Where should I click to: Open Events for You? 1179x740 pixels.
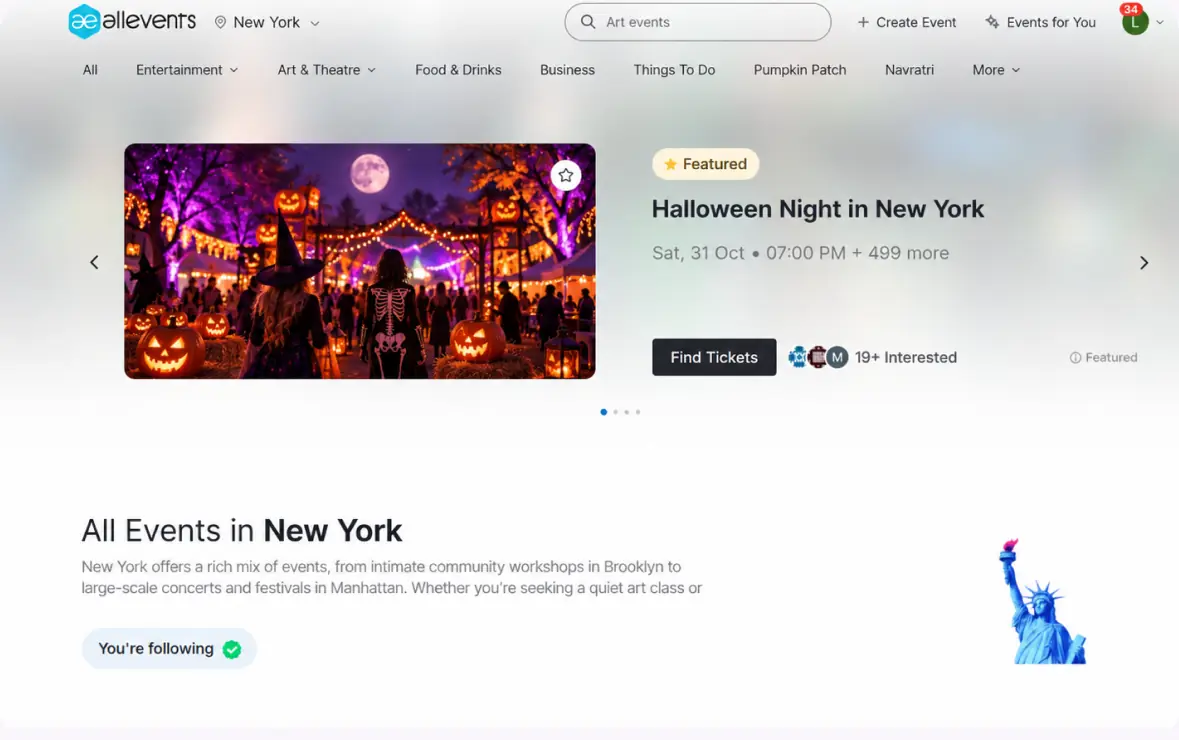click(1041, 23)
